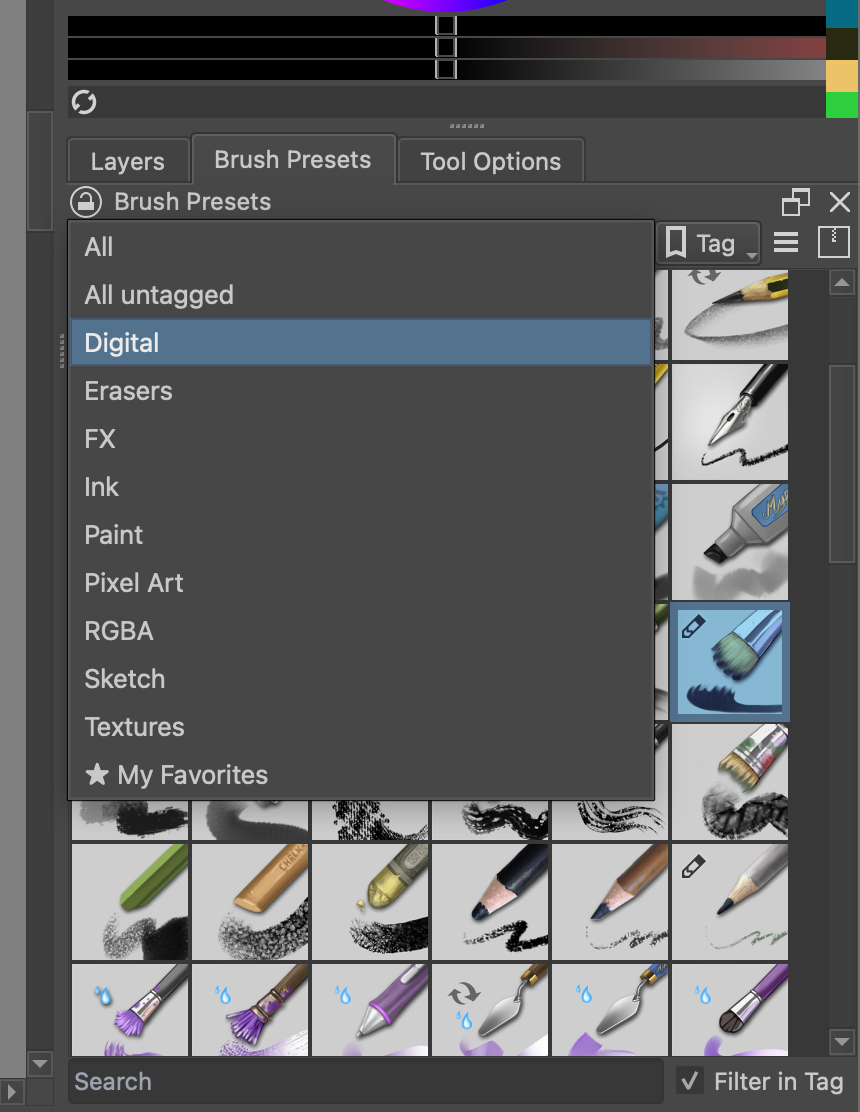The height and width of the screenshot is (1112, 860).
Task: Click the bottom-left play arrow button
Action: pyautogui.click(x=12, y=1092)
